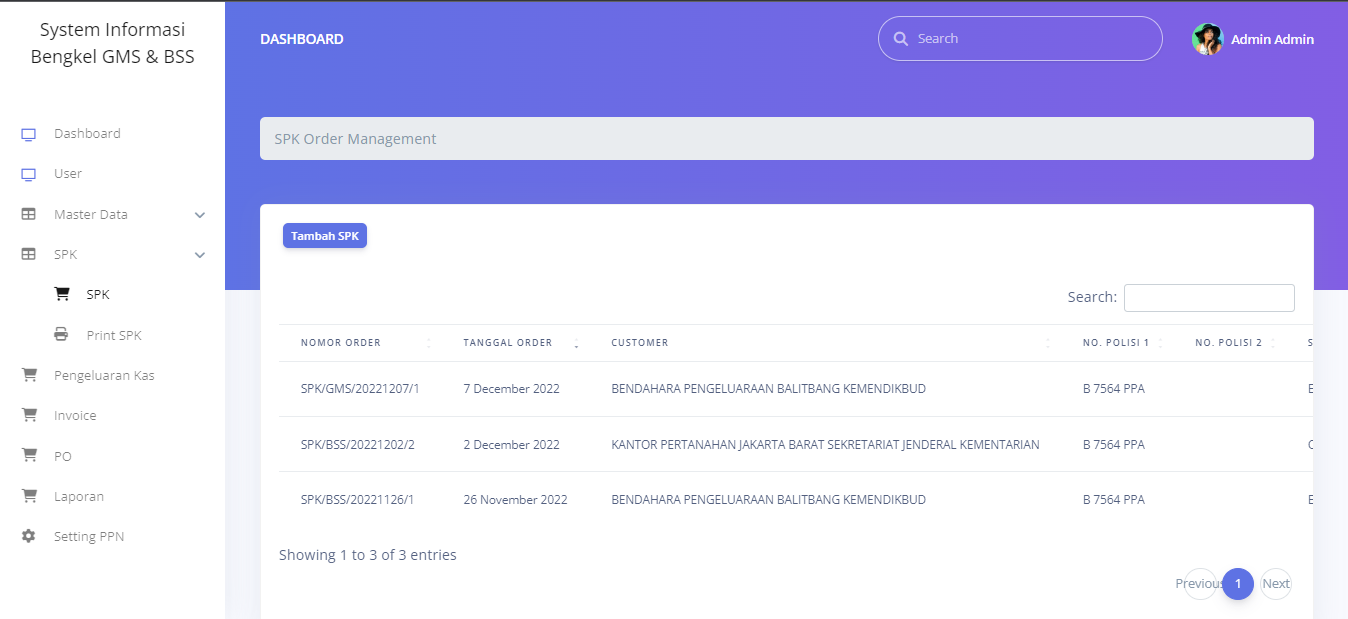Select page 1 in pagination
Viewport: 1348px width, 619px height.
pyautogui.click(x=1238, y=584)
